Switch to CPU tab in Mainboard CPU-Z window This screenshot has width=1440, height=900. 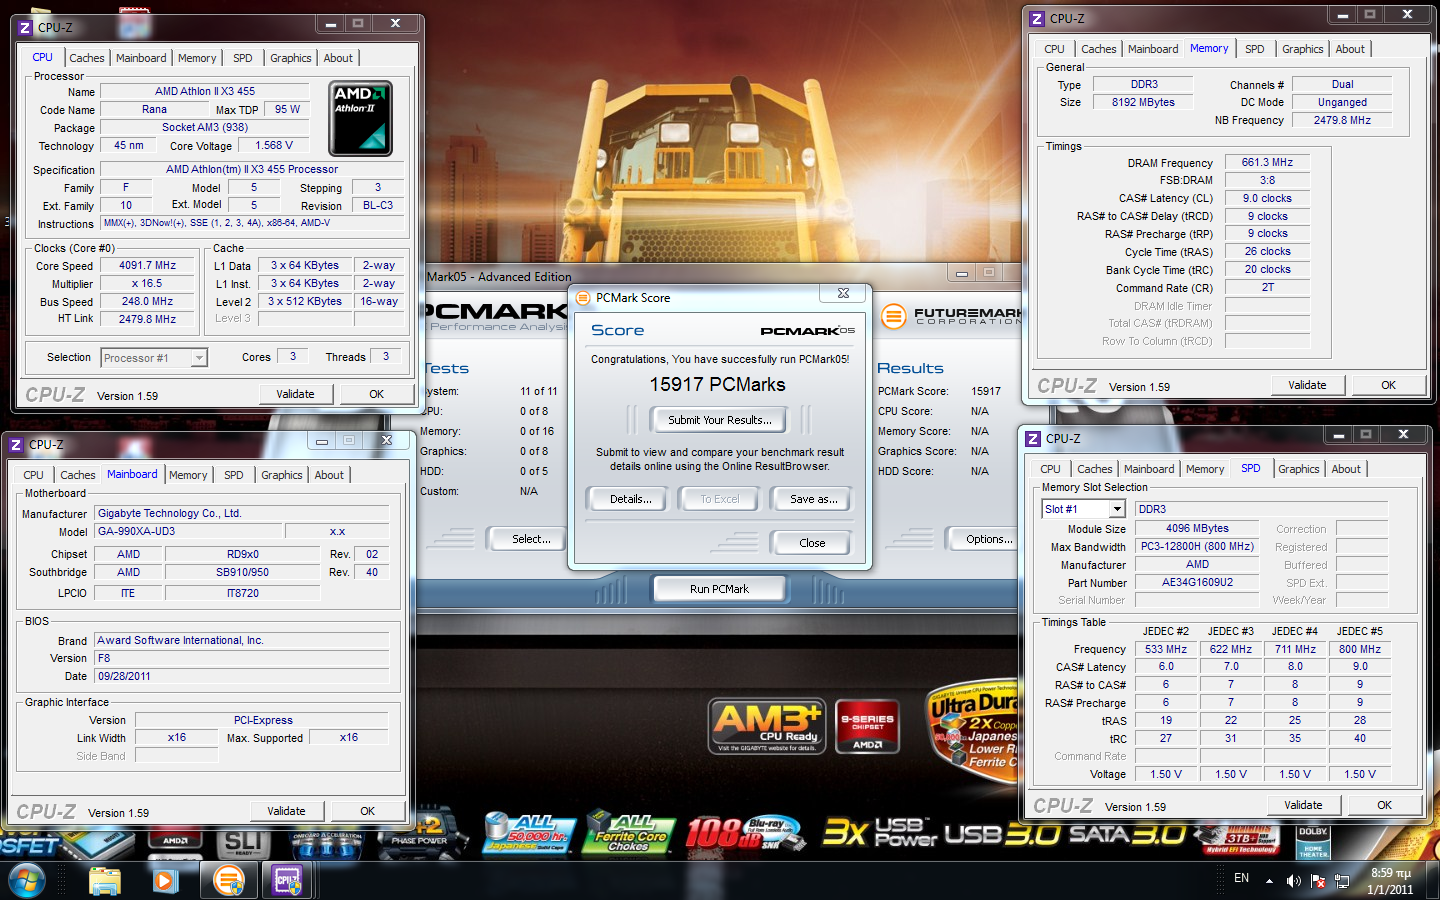[33, 475]
